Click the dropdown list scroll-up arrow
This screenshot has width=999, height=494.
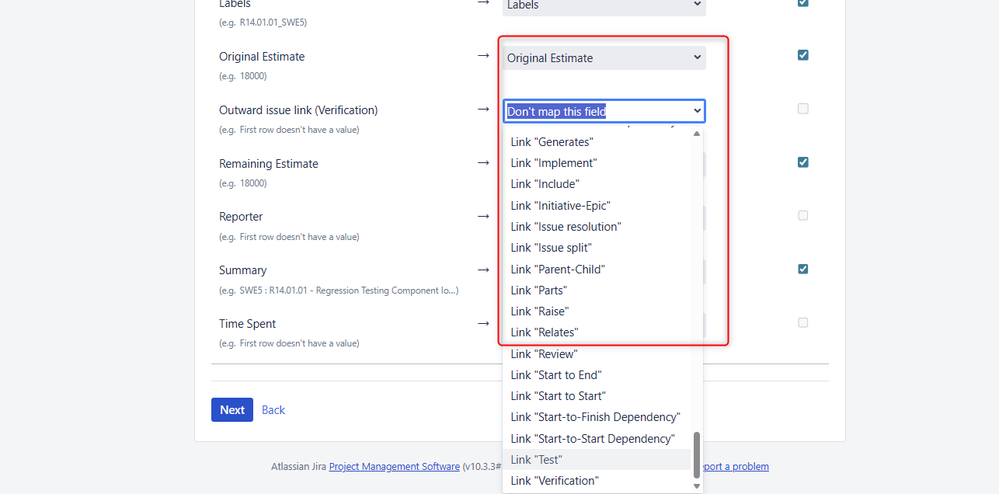point(696,134)
